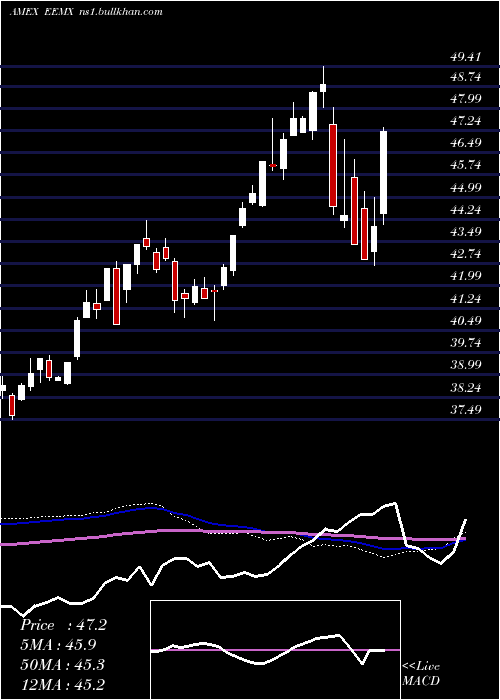Click the 50MA : 45.3 readout

click(62, 664)
